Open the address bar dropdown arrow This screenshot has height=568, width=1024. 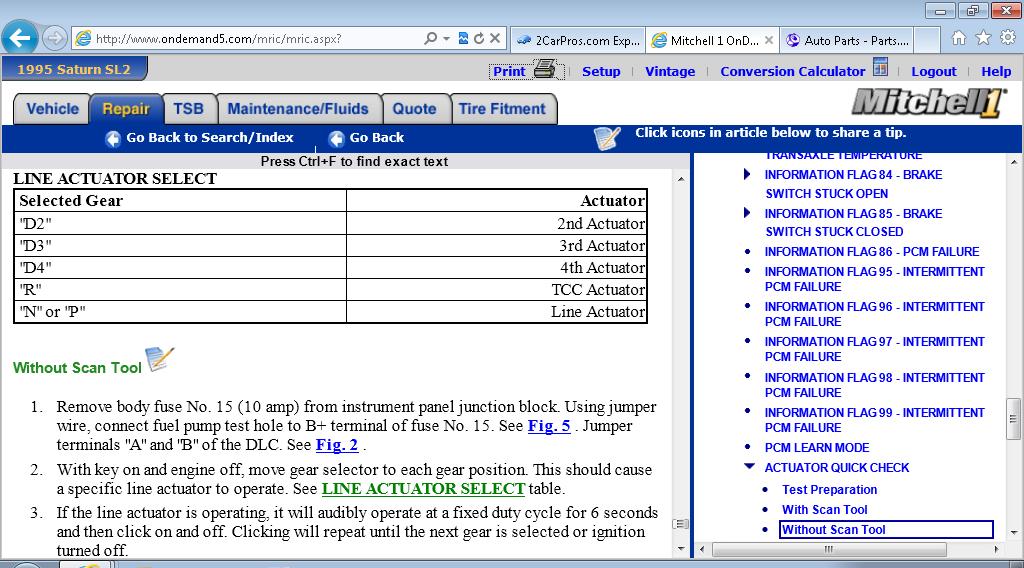point(446,39)
